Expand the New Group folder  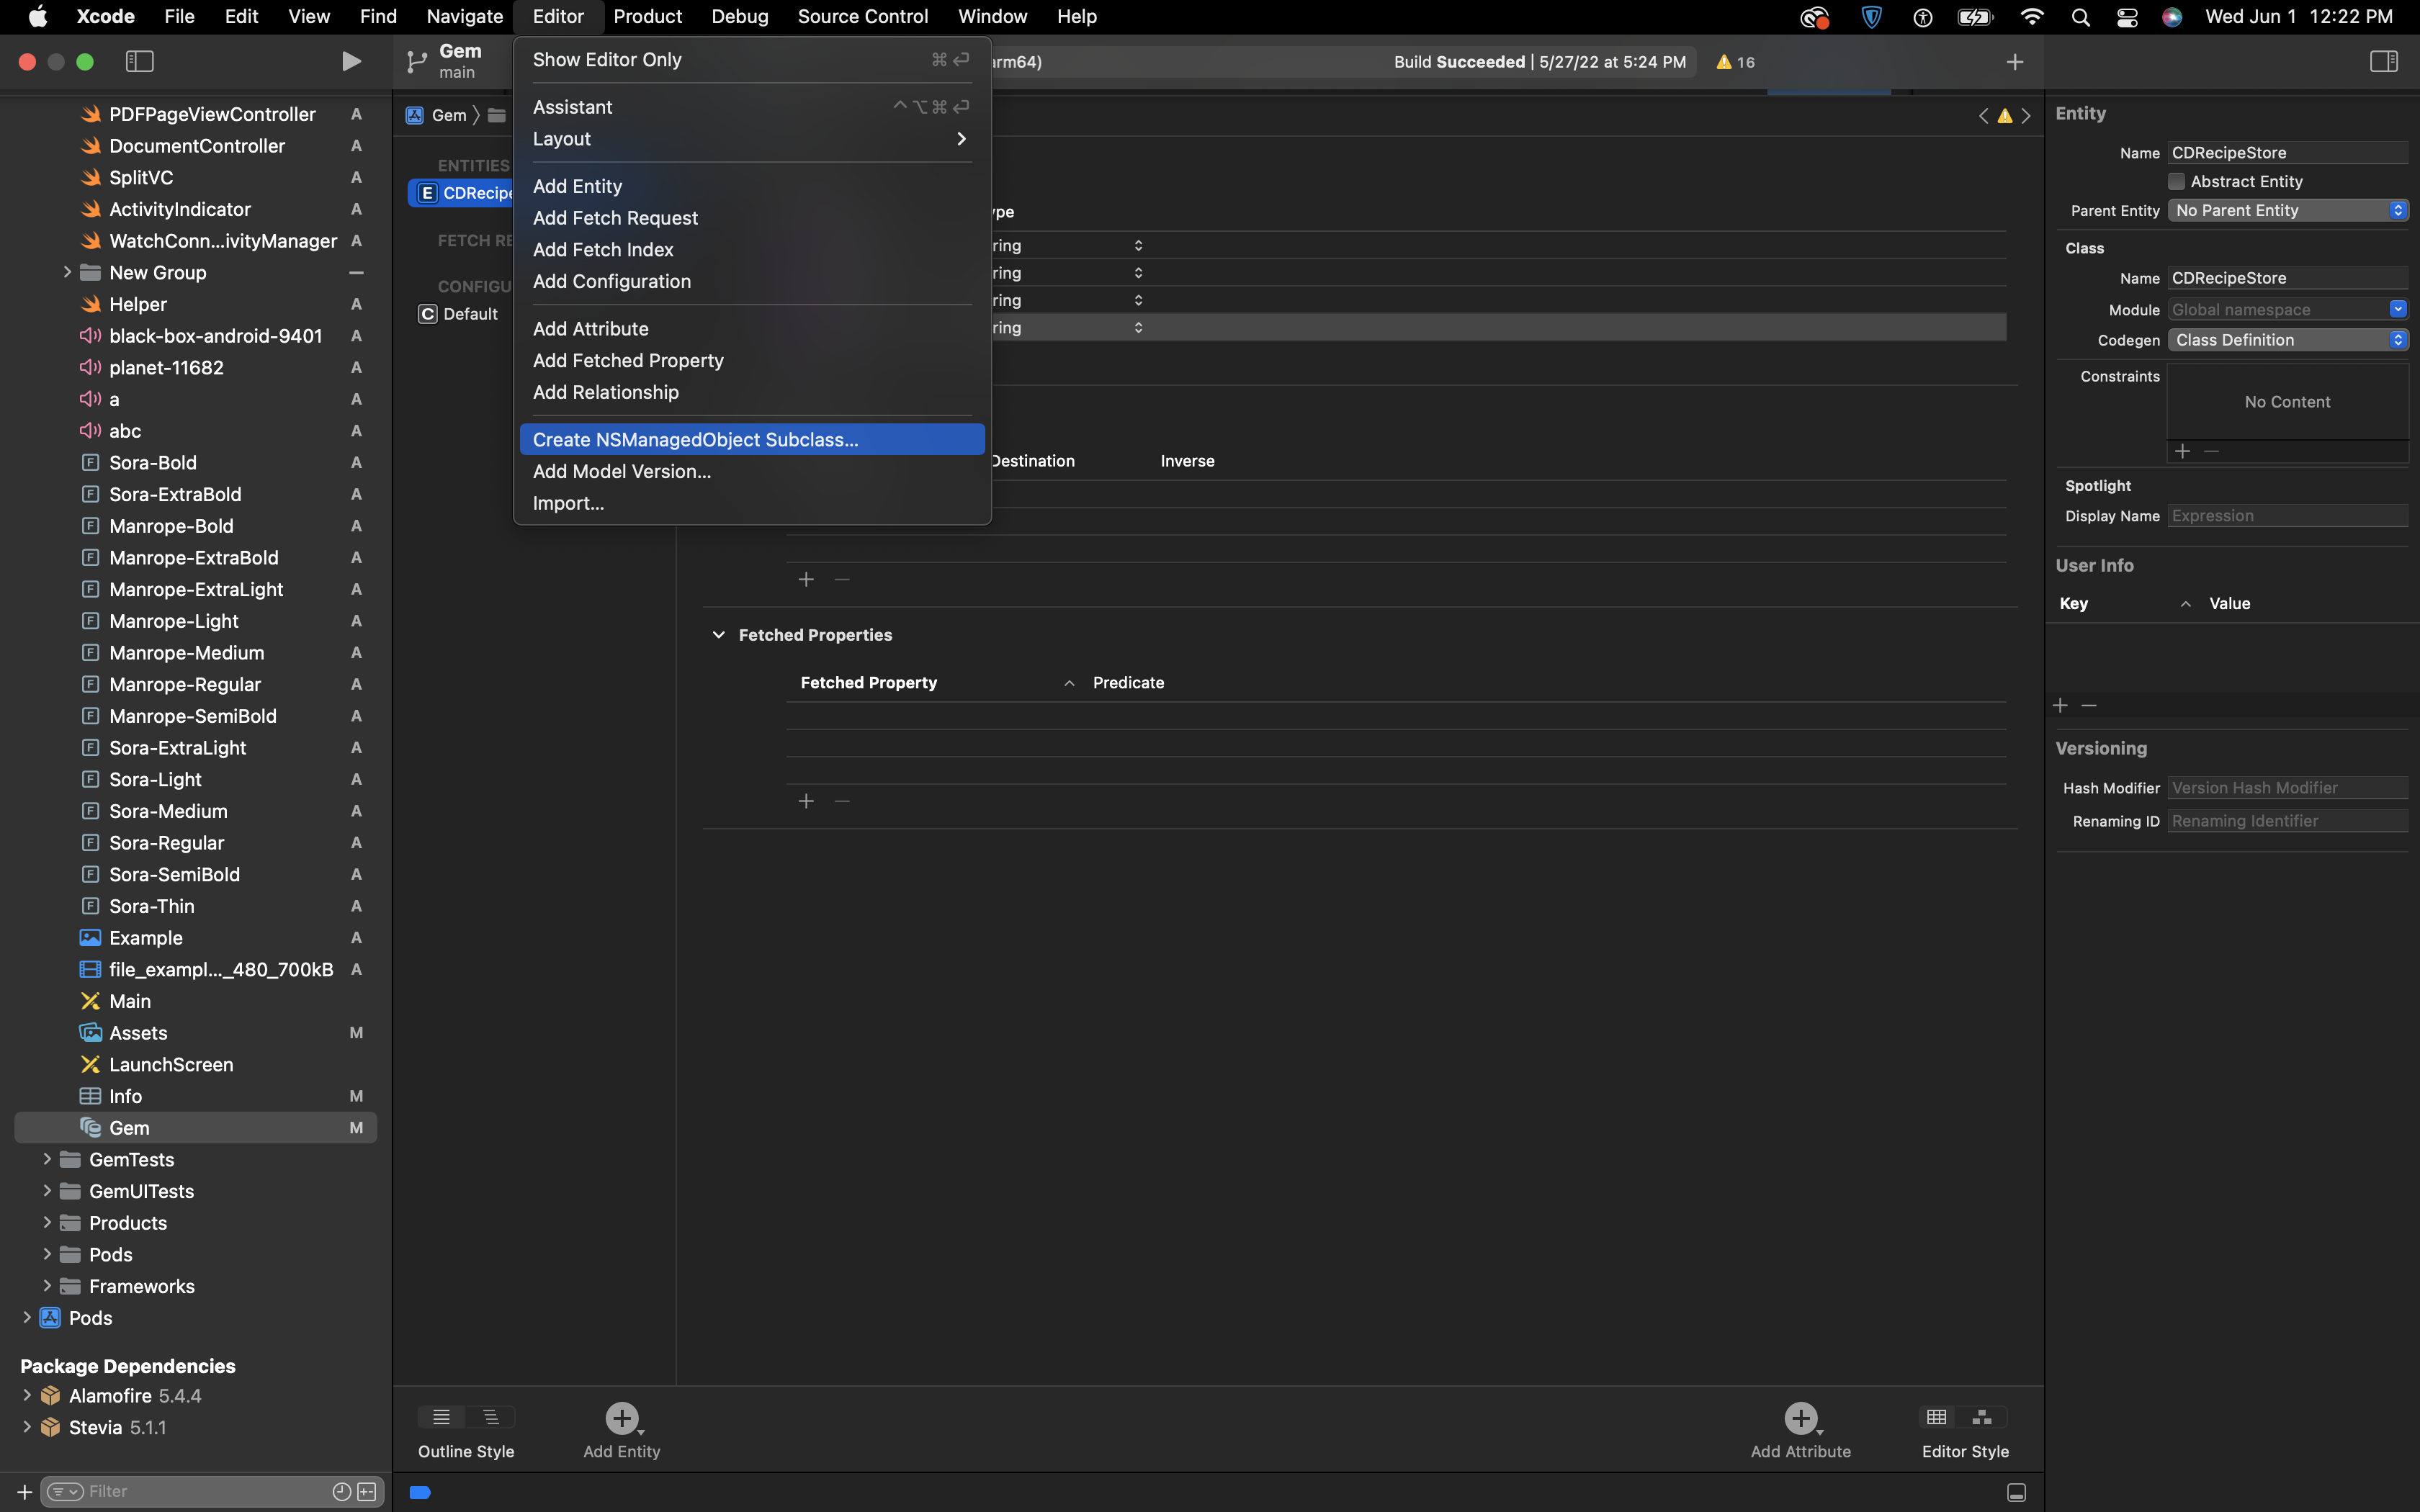click(67, 272)
